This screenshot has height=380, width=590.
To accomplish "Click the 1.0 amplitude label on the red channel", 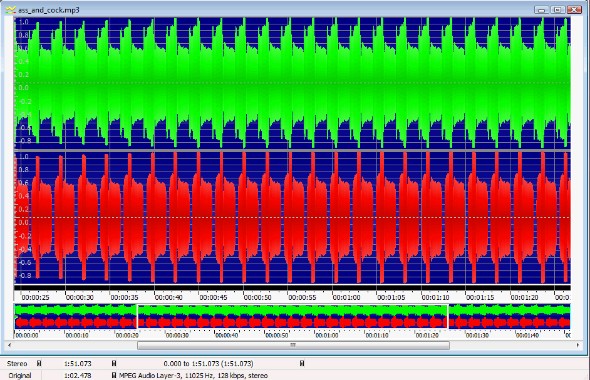I will pos(23,157).
